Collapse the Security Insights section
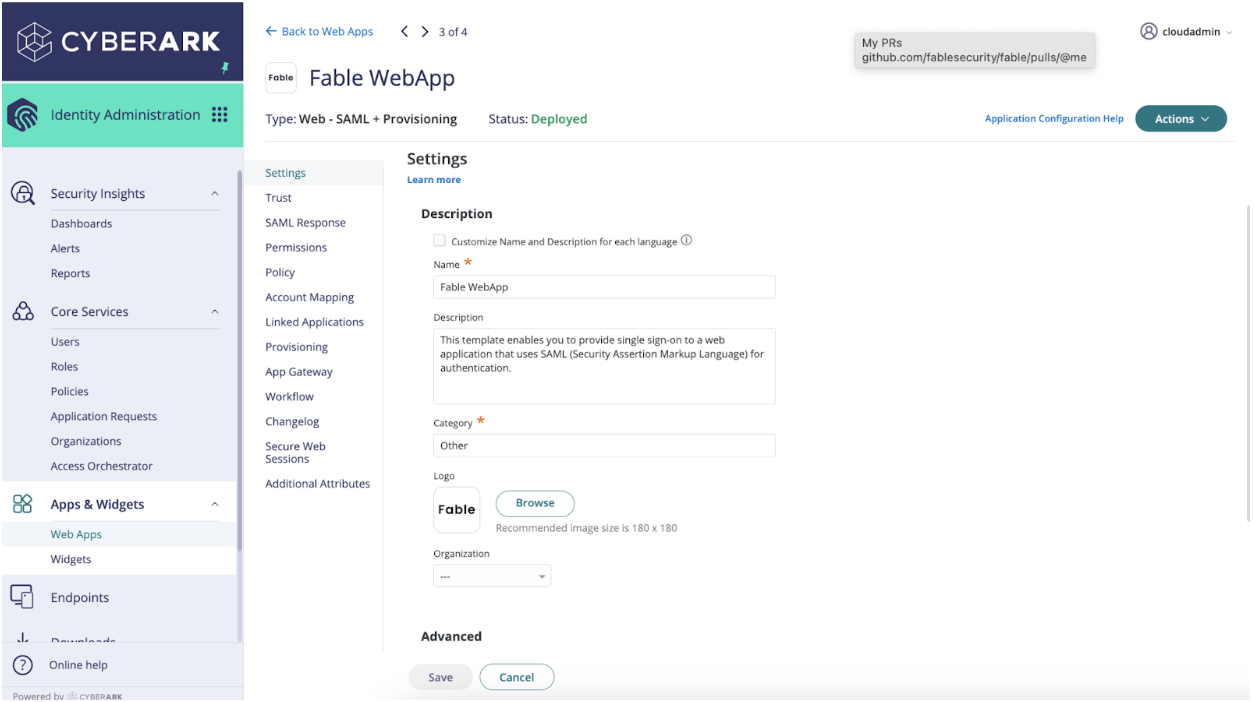 [x=214, y=194]
